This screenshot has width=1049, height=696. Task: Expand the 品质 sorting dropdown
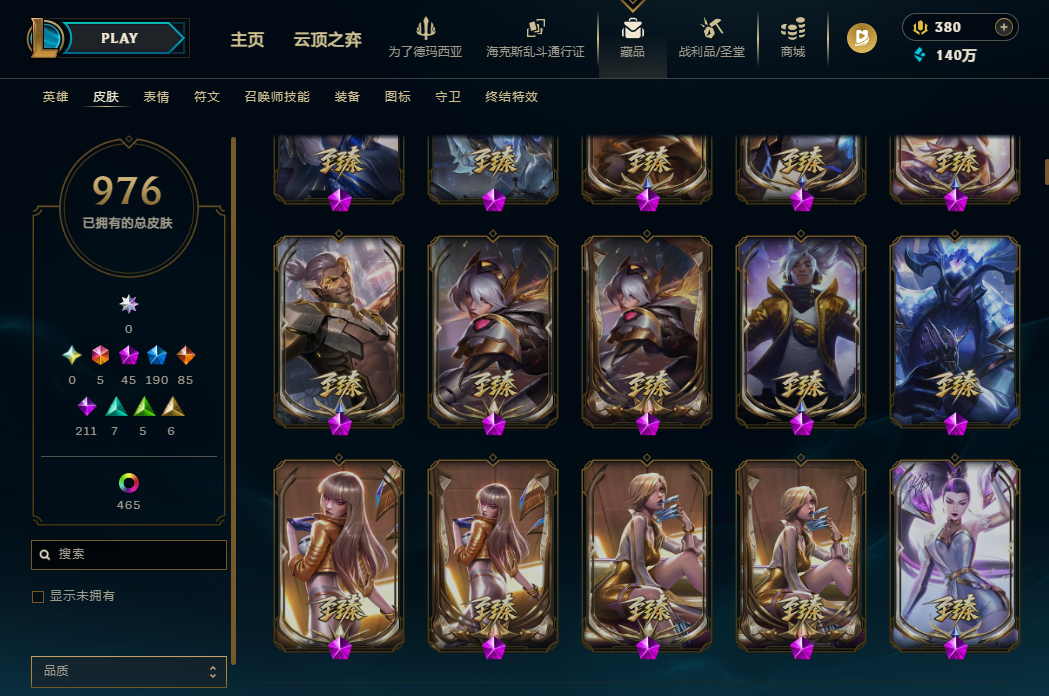click(x=128, y=671)
